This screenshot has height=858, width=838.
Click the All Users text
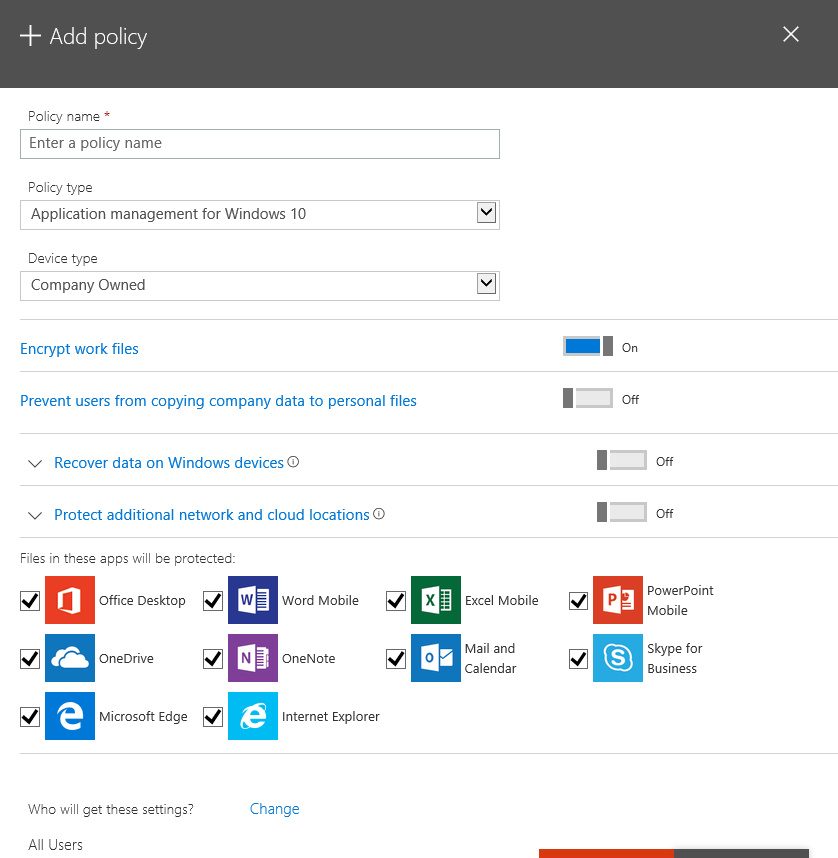click(55, 845)
